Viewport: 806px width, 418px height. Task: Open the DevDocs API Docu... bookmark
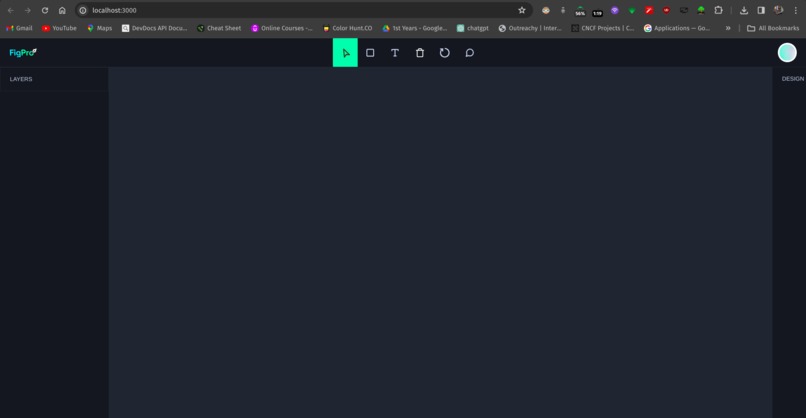tap(154, 28)
